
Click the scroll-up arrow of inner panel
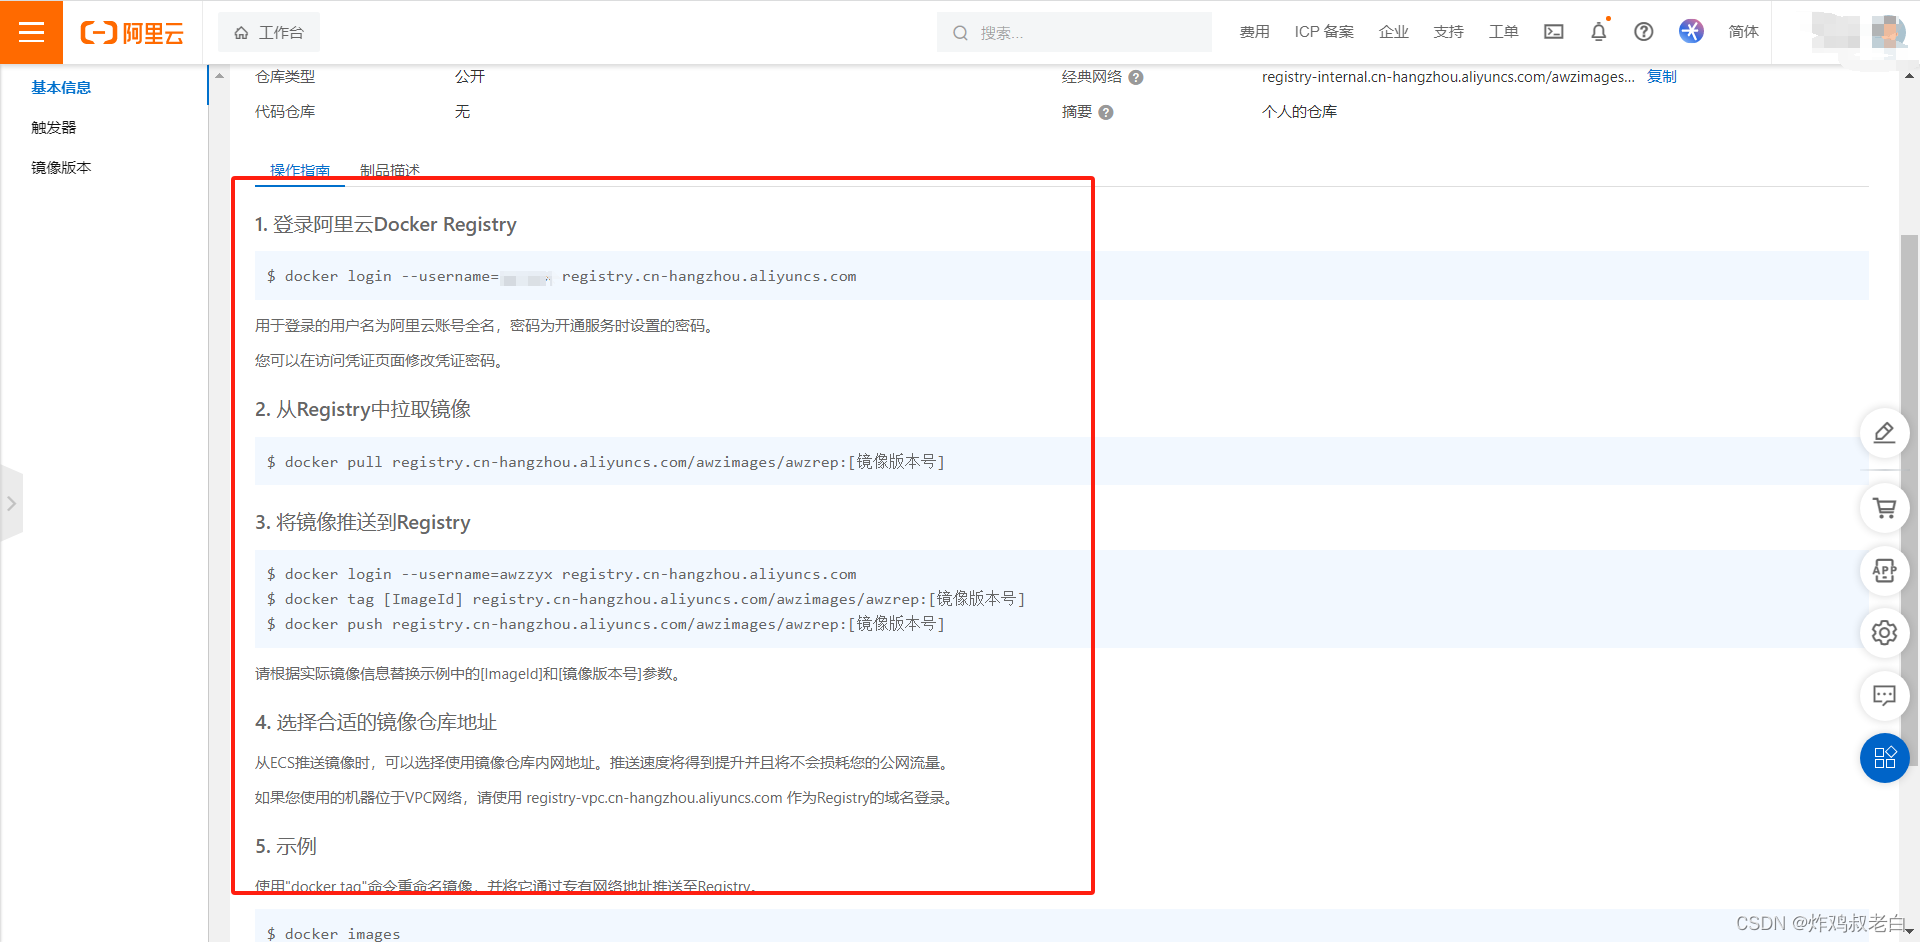coord(219,76)
